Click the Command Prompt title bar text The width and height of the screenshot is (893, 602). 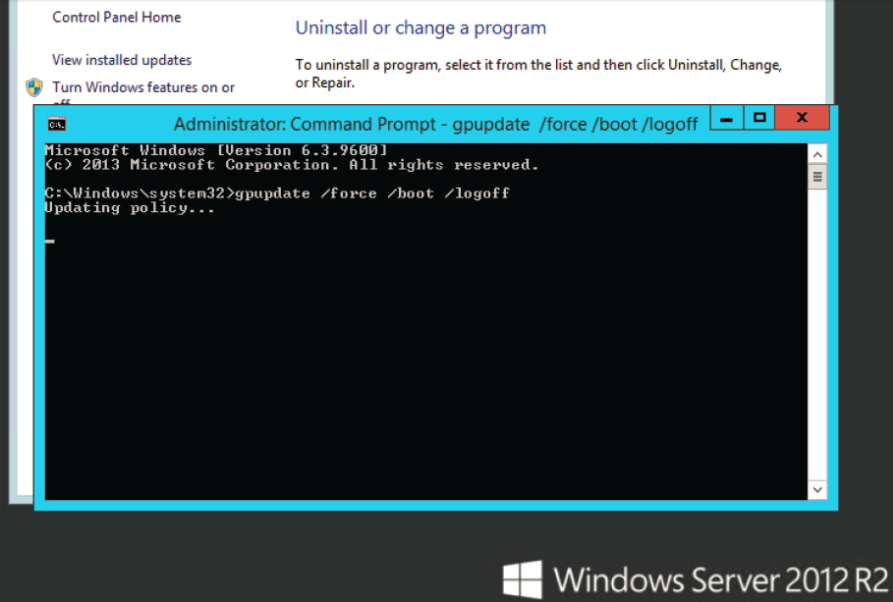[436, 124]
